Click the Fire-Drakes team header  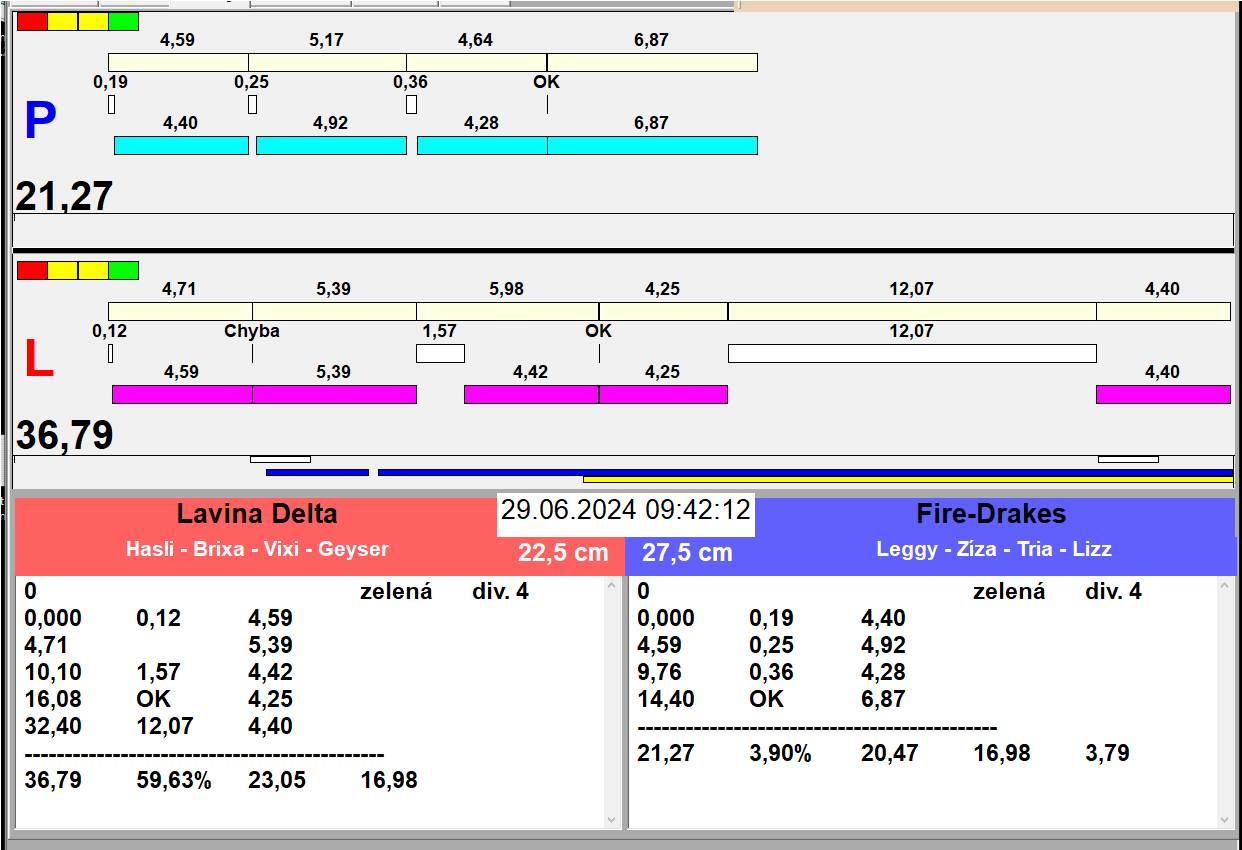(991, 514)
